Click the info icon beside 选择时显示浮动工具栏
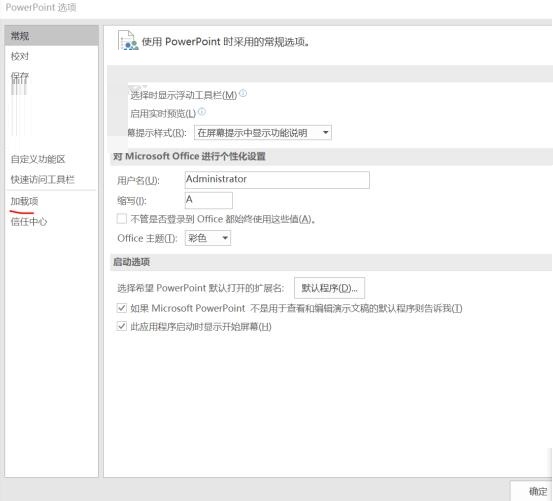Screen dimensions: 553x501 [x=243, y=94]
